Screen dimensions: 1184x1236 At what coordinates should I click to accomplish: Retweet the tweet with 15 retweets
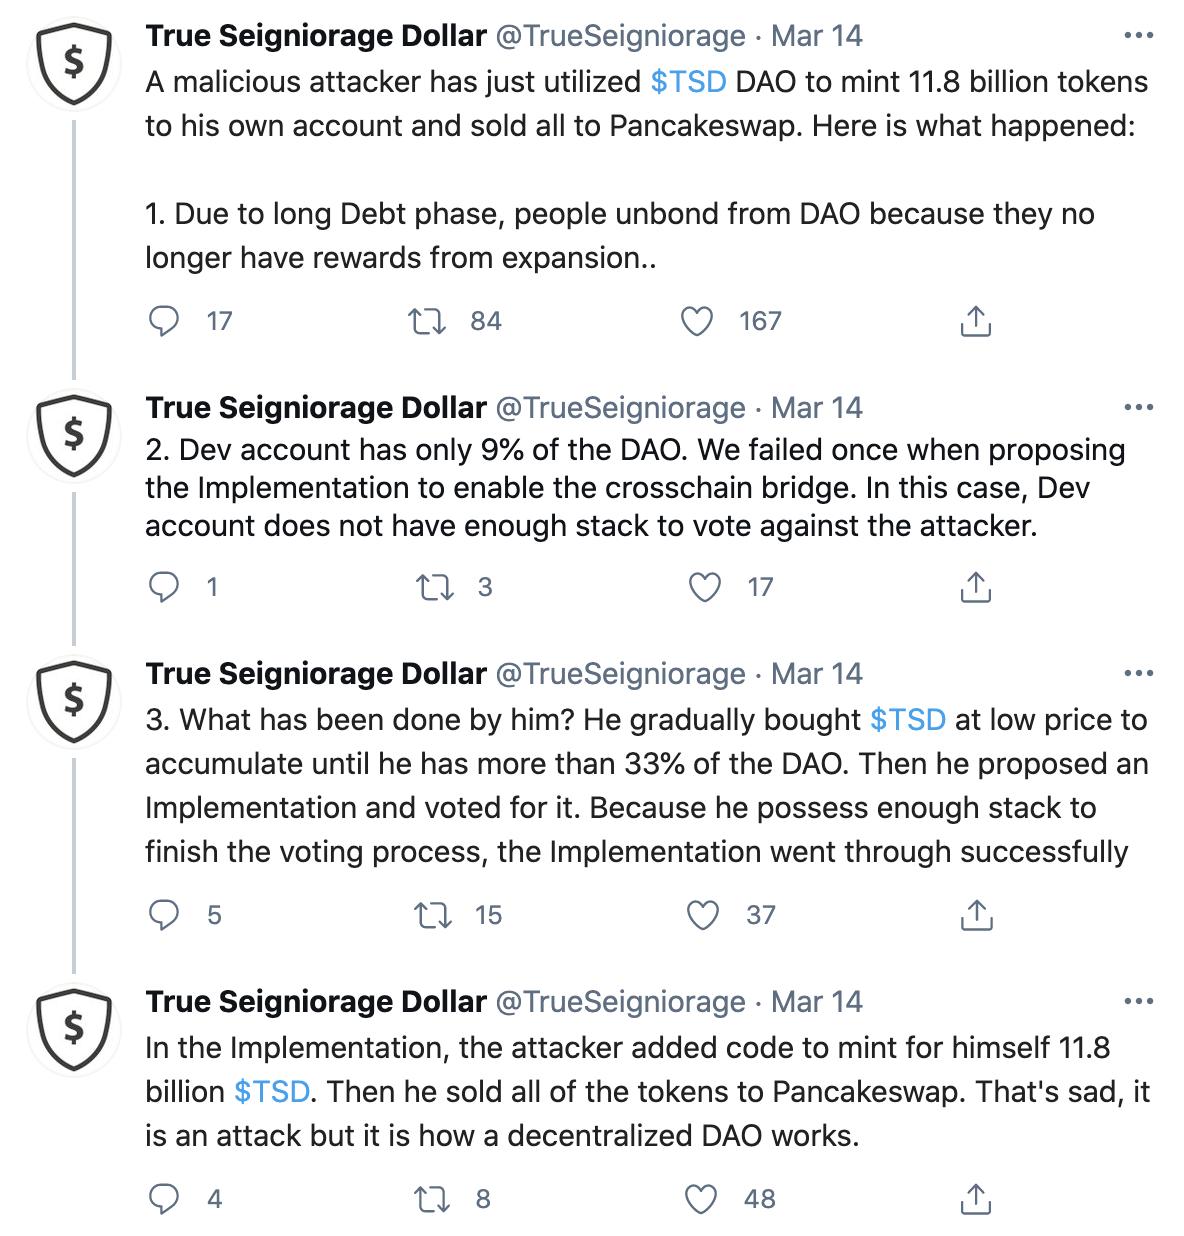point(432,915)
